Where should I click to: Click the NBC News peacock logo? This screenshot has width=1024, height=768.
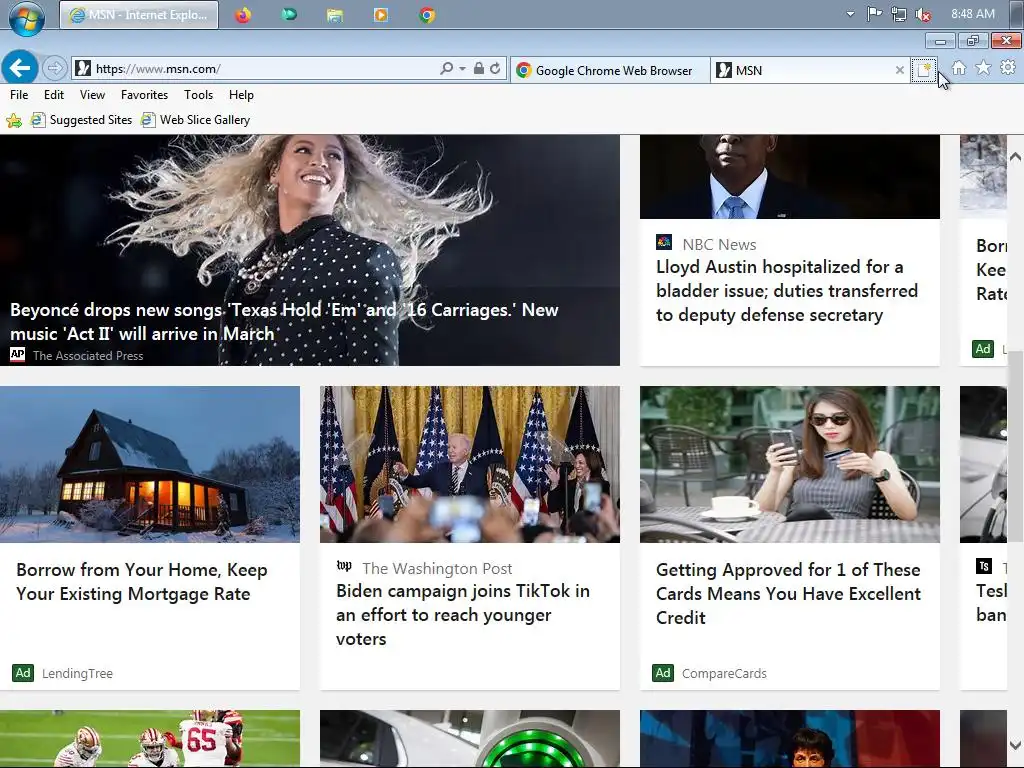664,242
